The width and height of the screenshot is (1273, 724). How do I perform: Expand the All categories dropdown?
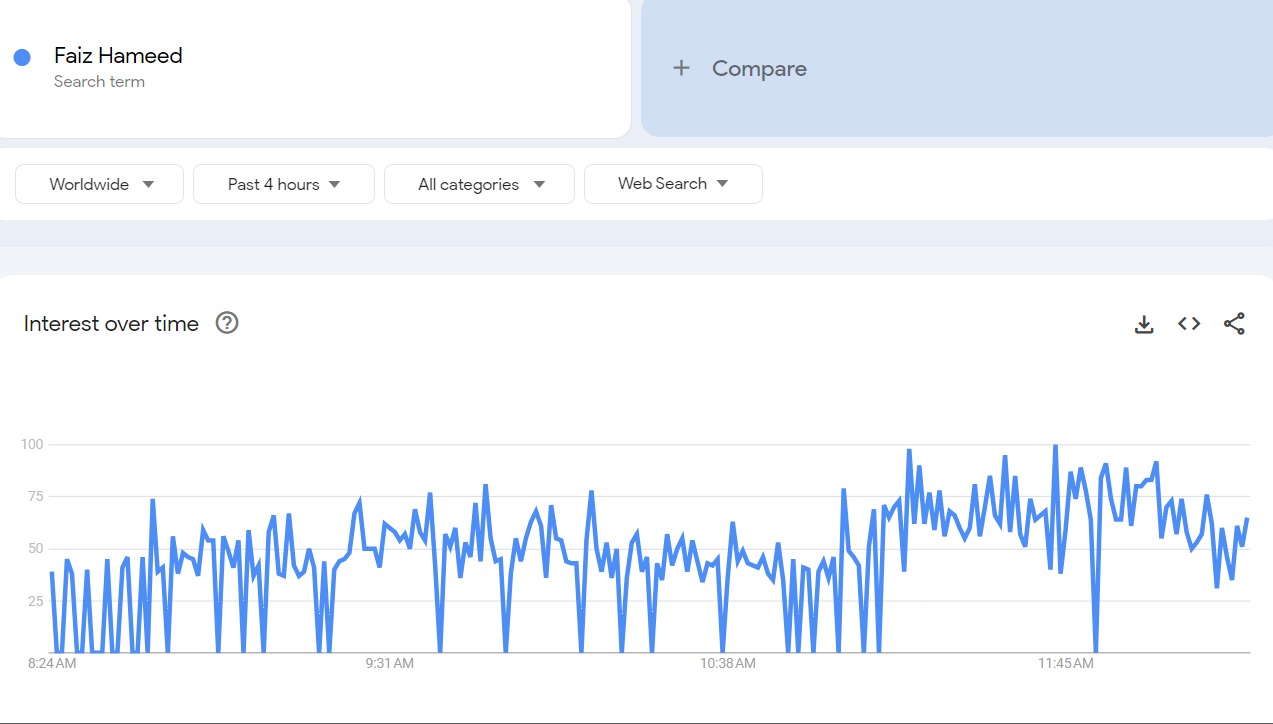coord(480,184)
